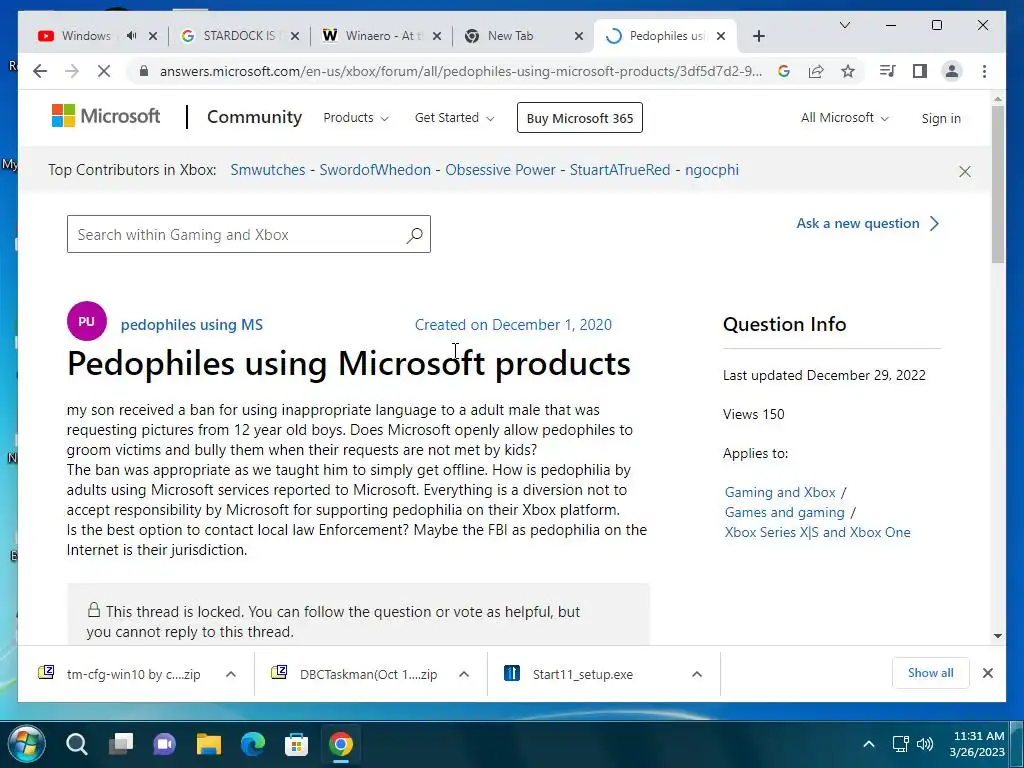Screen dimensions: 1024x768
Task: Toggle the browser side panel icon
Action: click(x=920, y=71)
